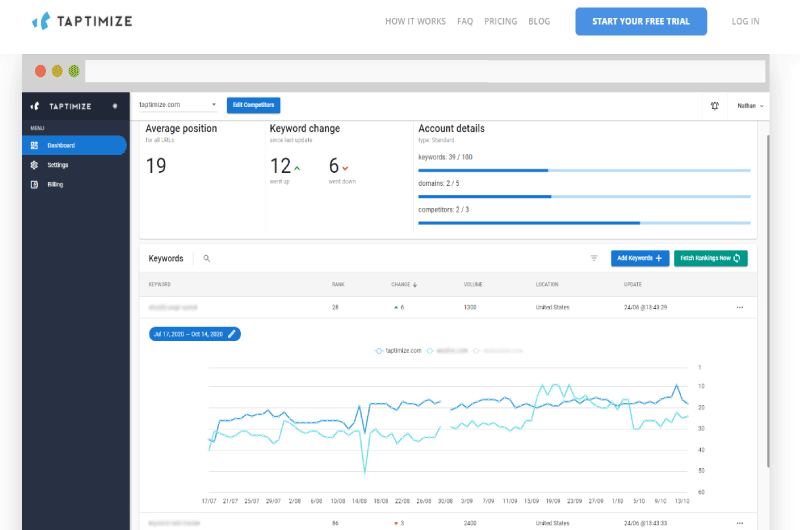This screenshot has width=800, height=530.
Task: Click the Settings gear icon
Action: 34,165
